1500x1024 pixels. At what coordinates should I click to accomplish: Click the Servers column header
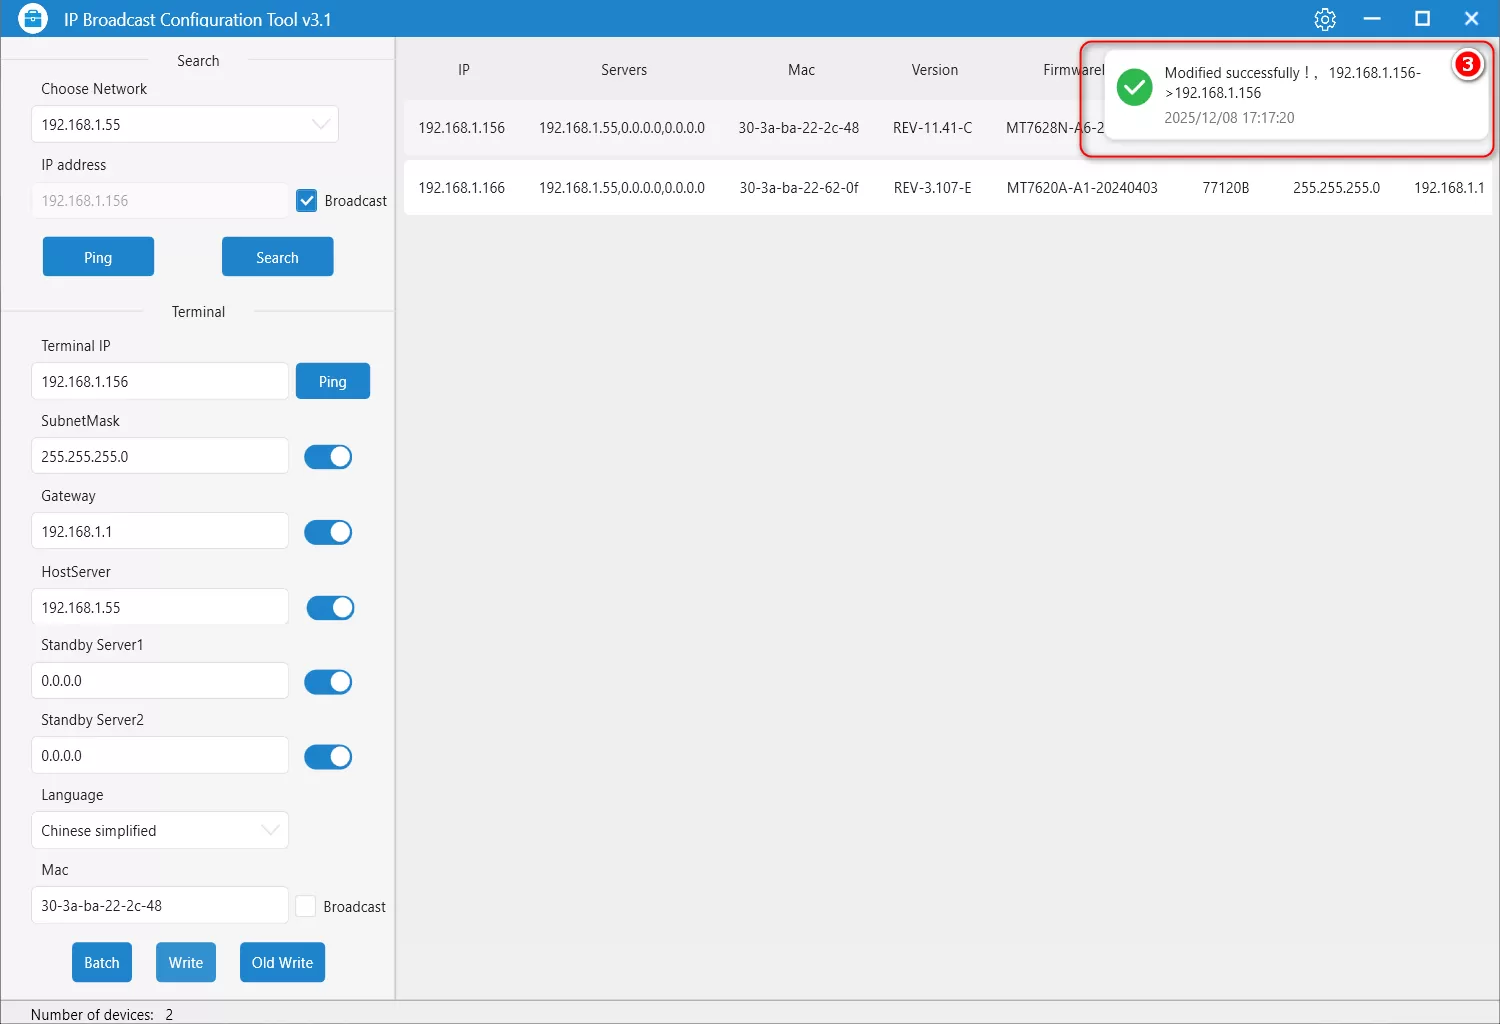624,70
